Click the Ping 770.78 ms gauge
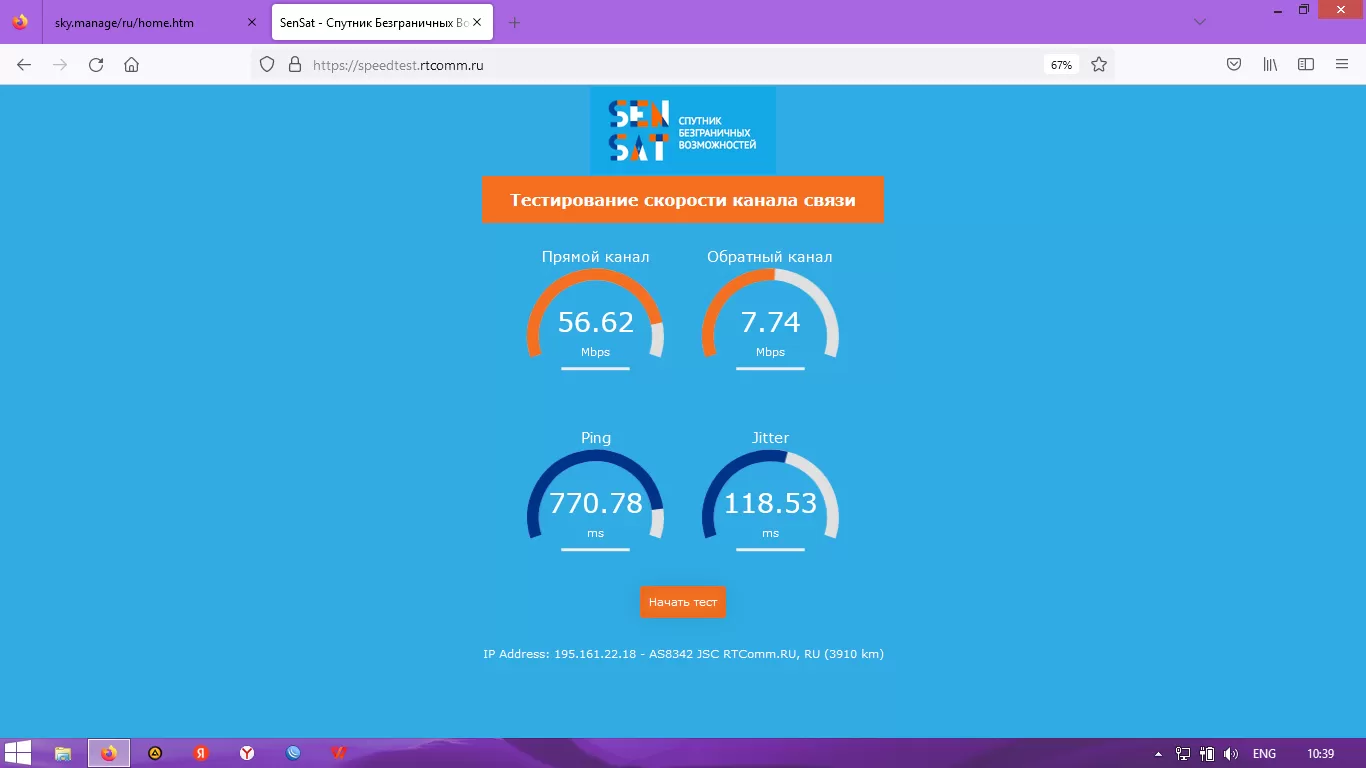 tap(595, 501)
